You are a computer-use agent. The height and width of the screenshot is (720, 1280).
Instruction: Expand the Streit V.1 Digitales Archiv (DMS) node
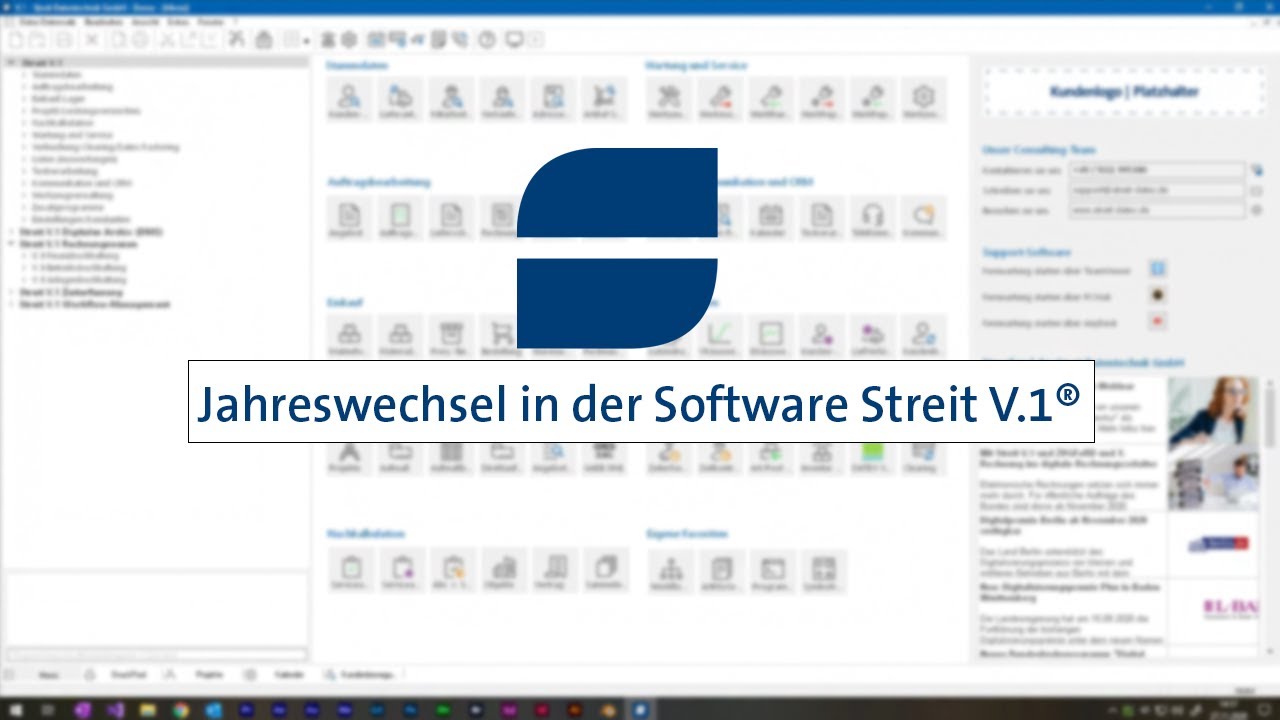pos(11,232)
